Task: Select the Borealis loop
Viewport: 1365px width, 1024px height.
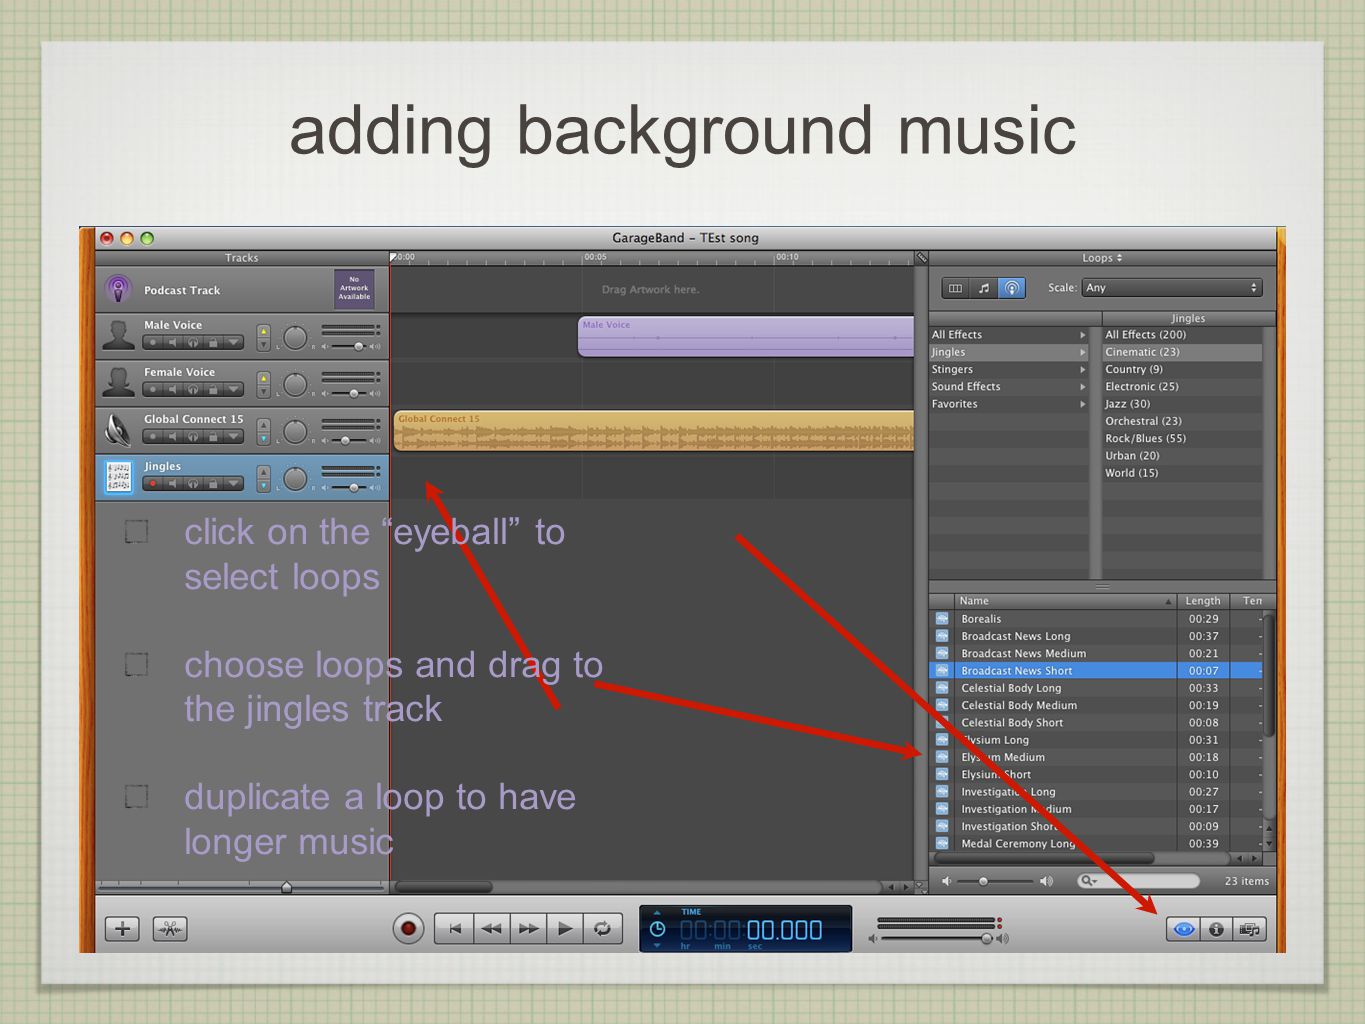Action: [1095, 619]
